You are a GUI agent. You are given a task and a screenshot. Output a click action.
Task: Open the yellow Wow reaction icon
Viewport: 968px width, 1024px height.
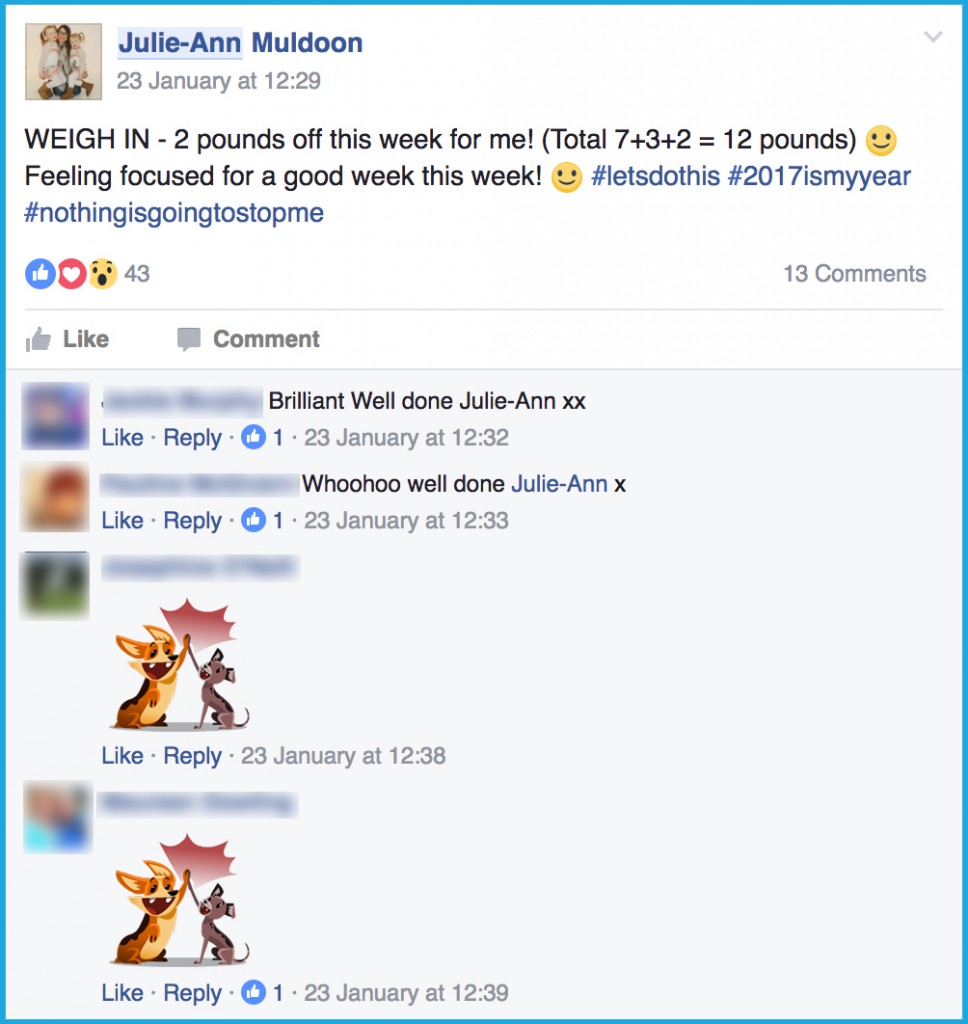103,274
